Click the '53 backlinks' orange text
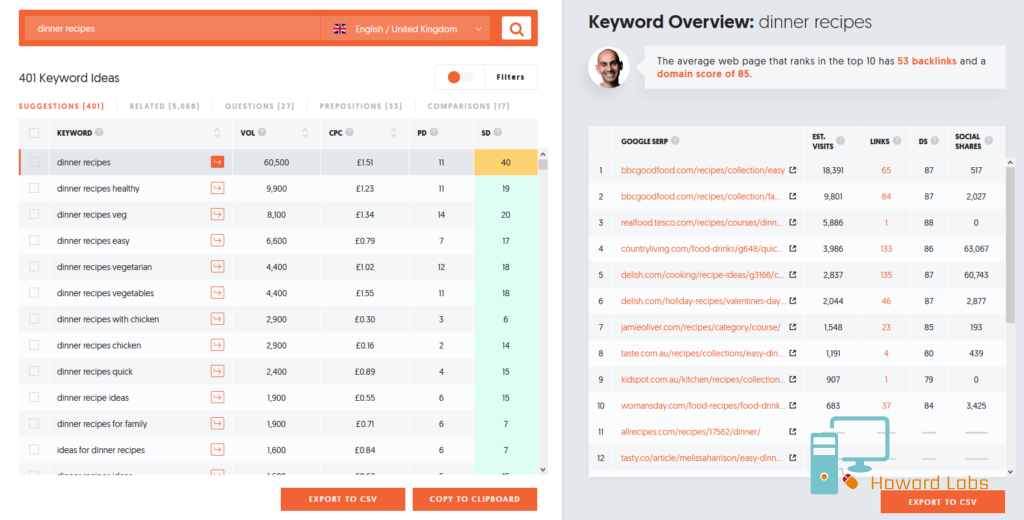This screenshot has height=520, width=1024. pyautogui.click(x=927, y=61)
